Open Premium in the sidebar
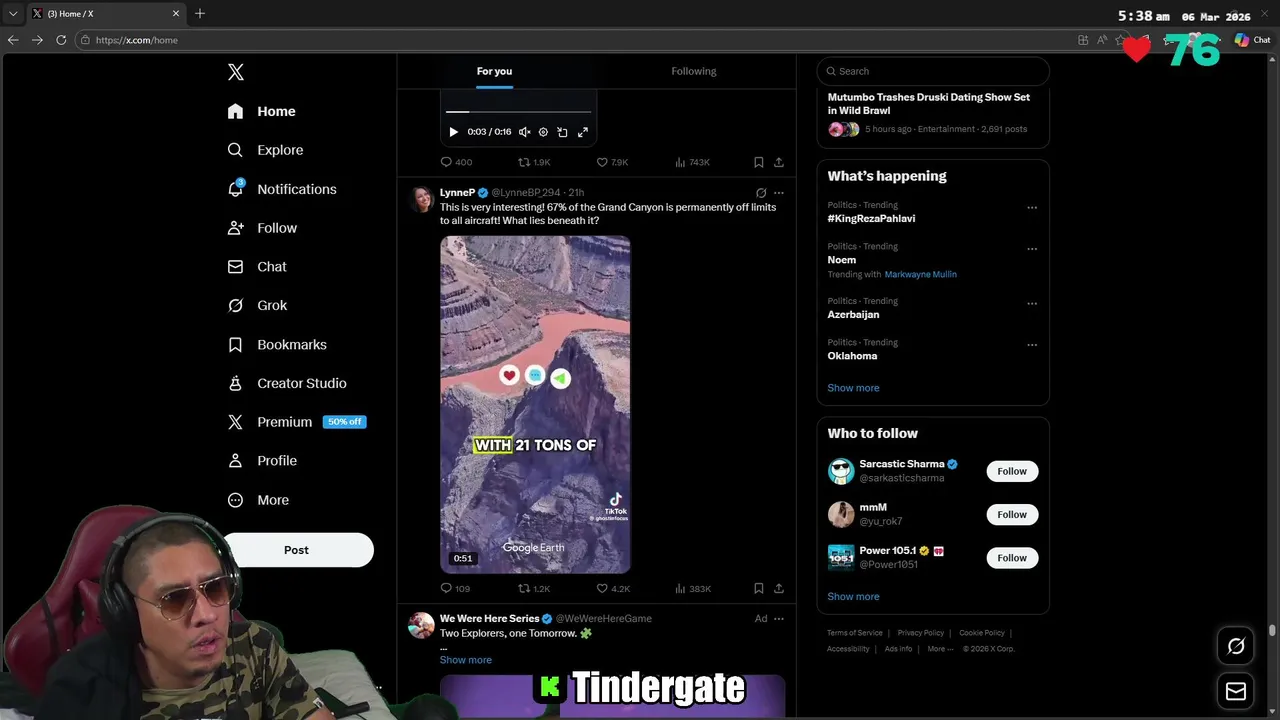 point(297,422)
